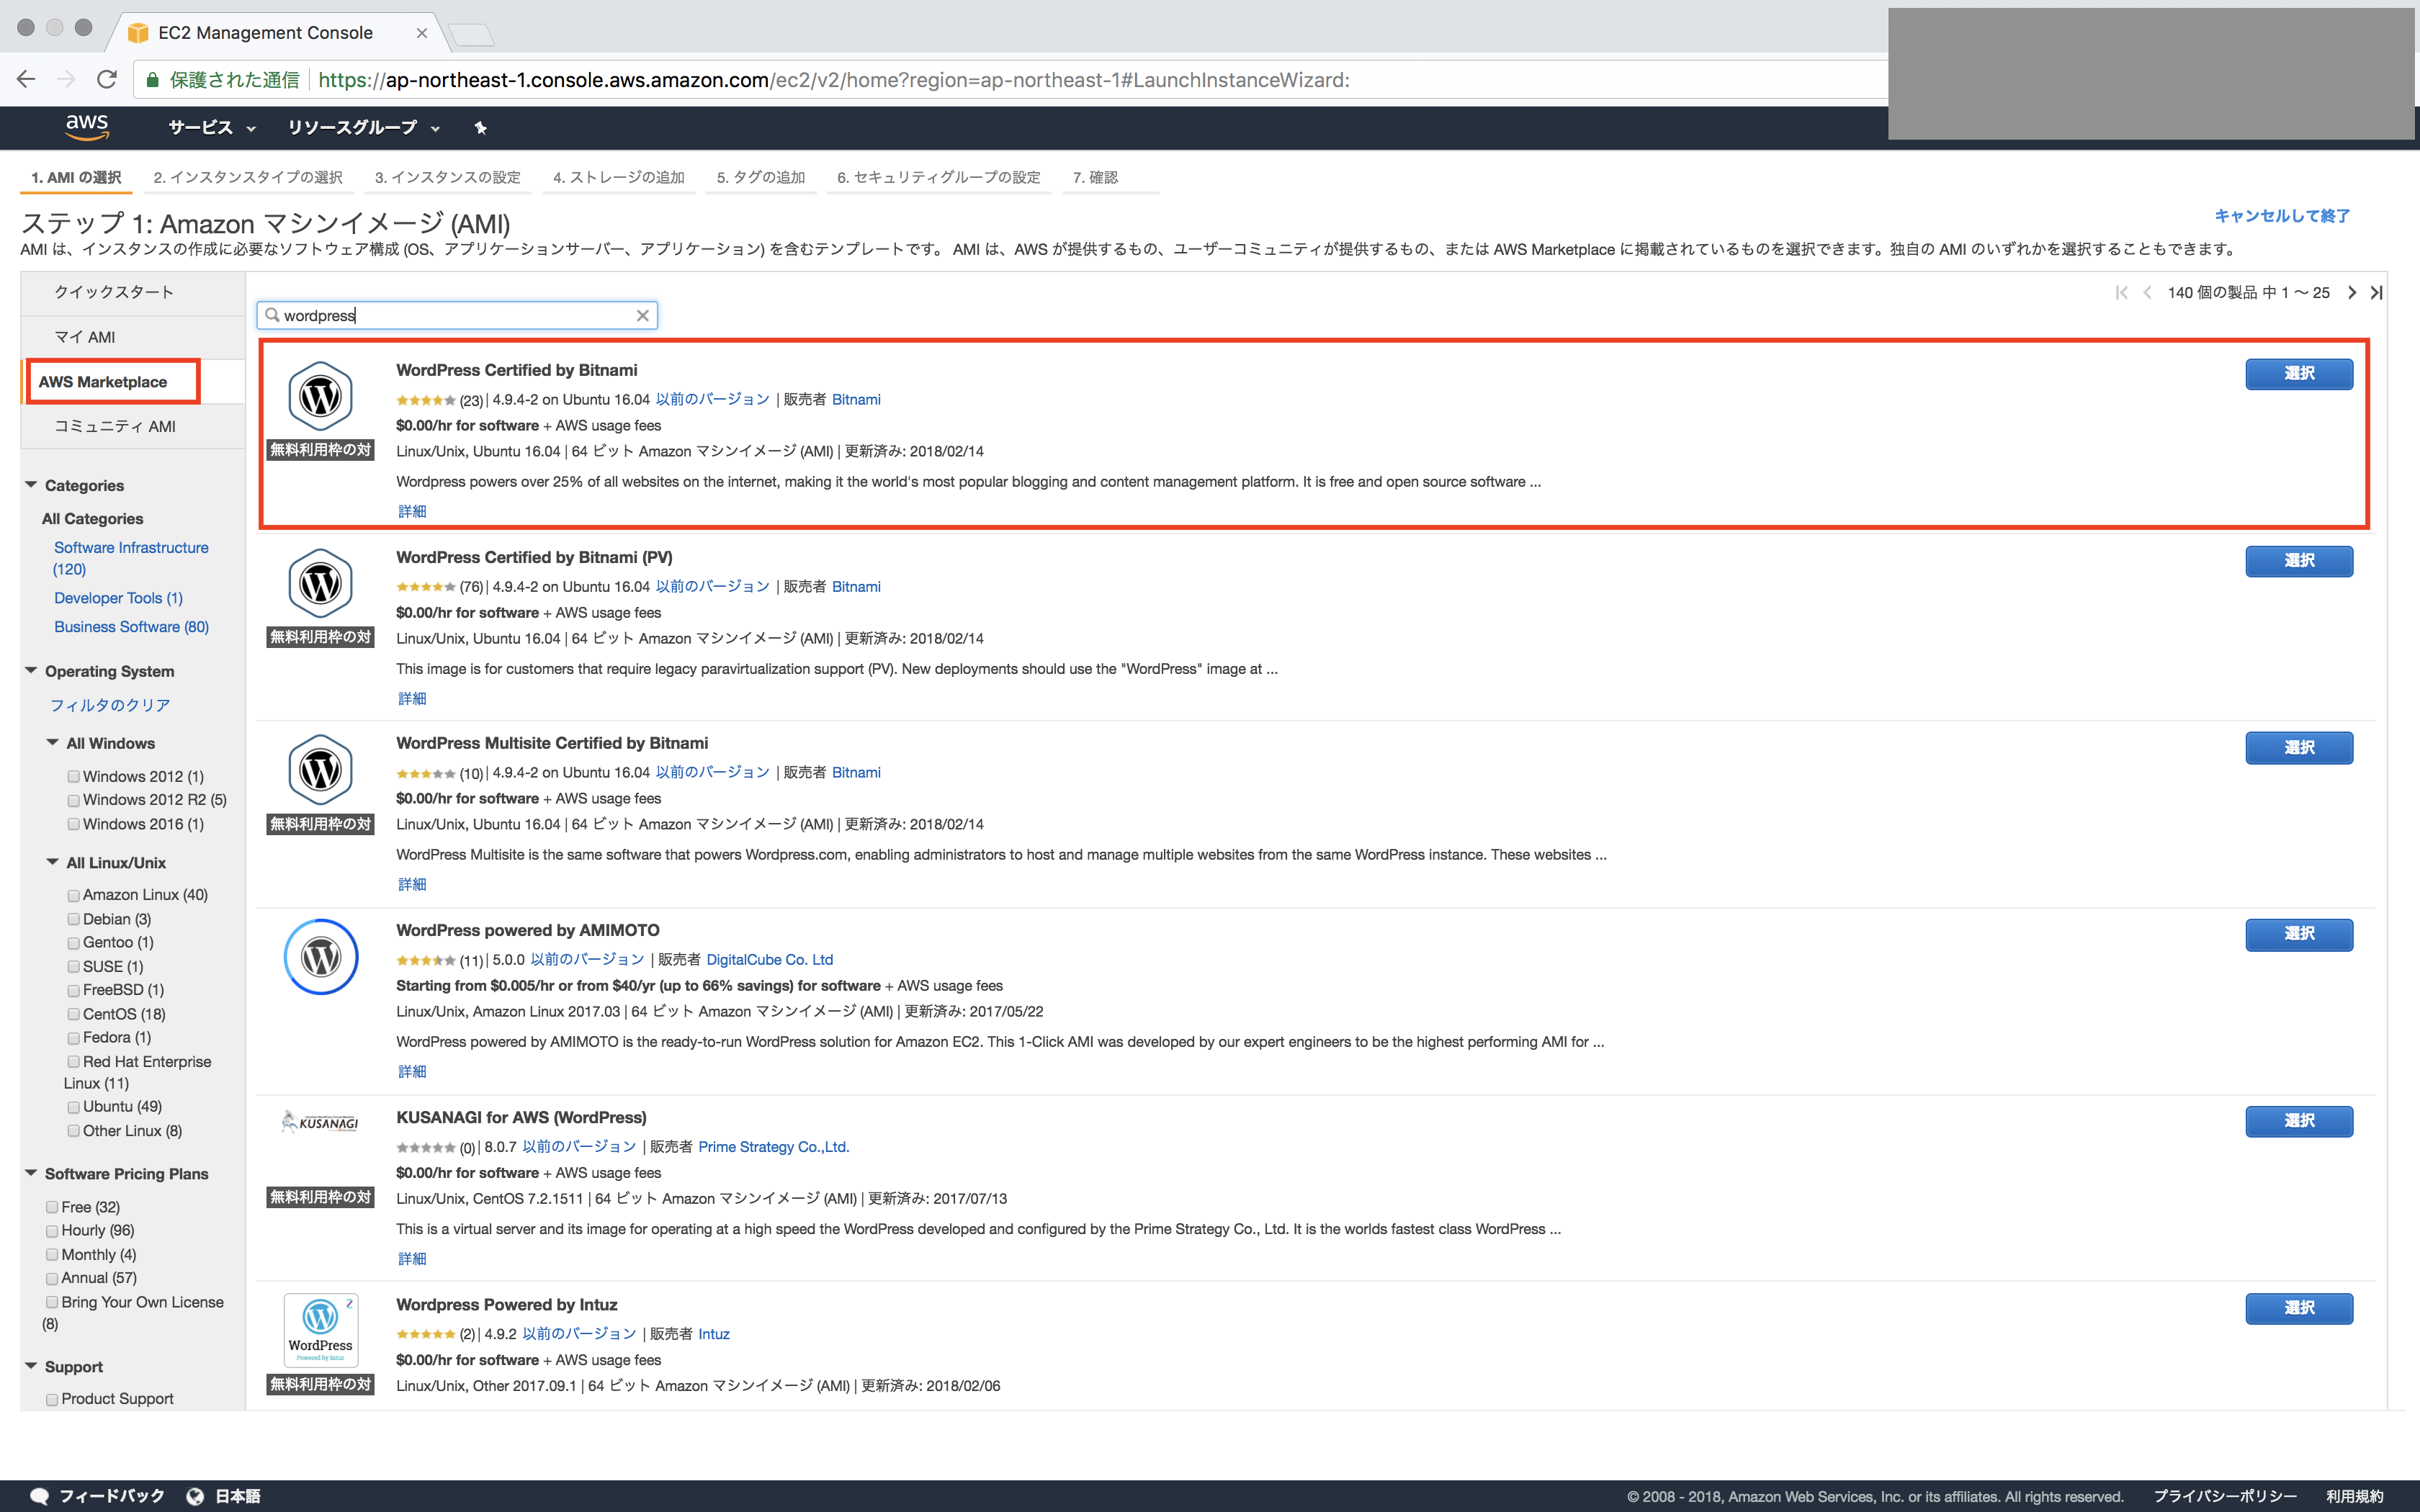The width and height of the screenshot is (2420, 1512).
Task: Collapse the Support section
Action: (x=31, y=1366)
